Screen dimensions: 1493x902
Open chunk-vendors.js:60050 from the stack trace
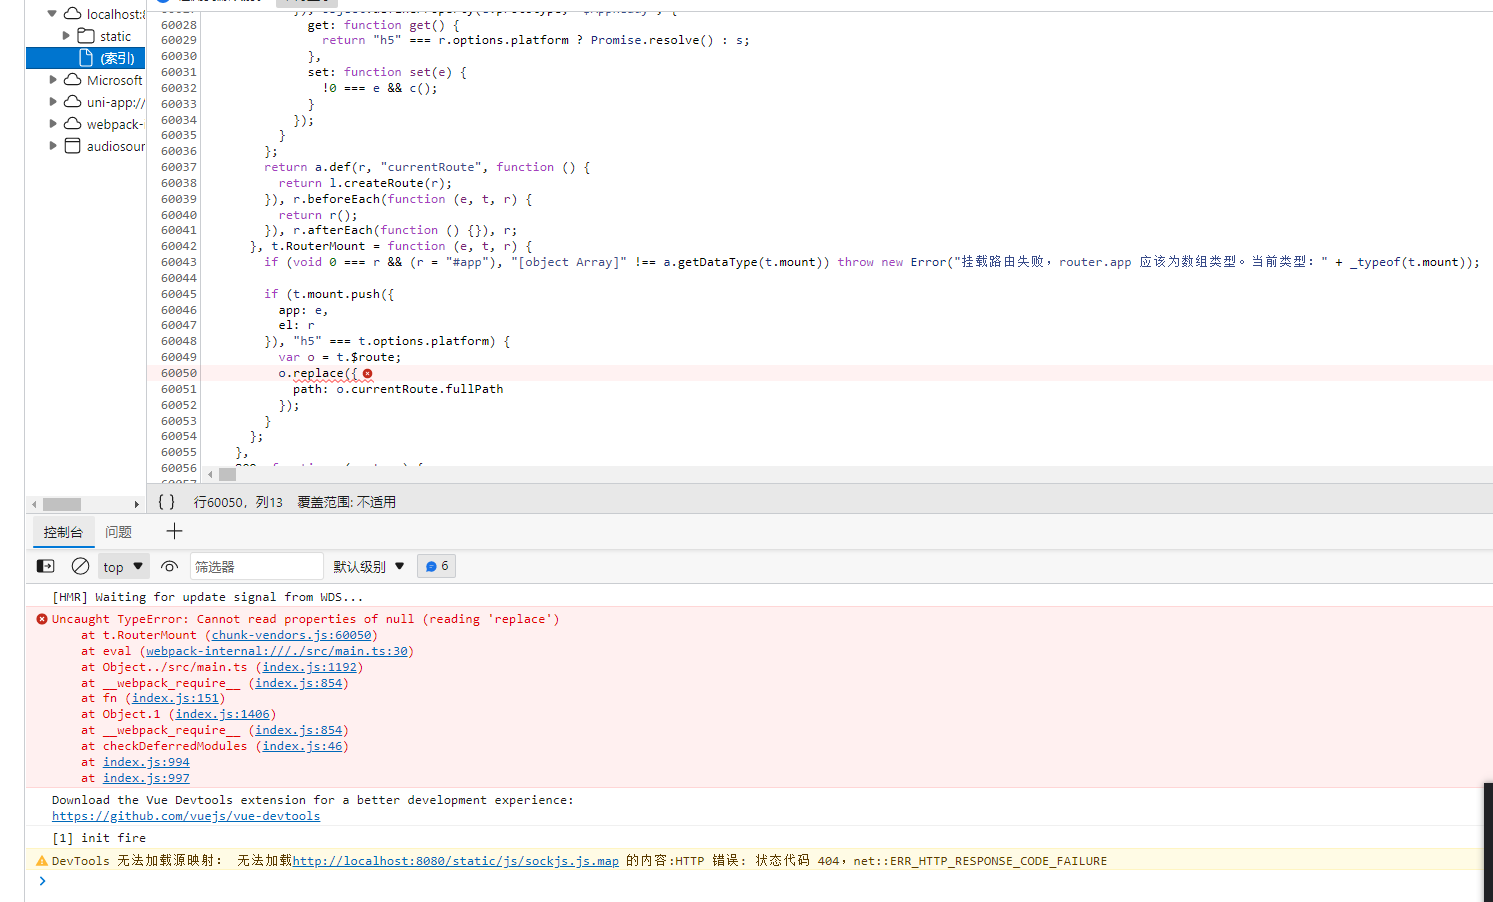[291, 634]
